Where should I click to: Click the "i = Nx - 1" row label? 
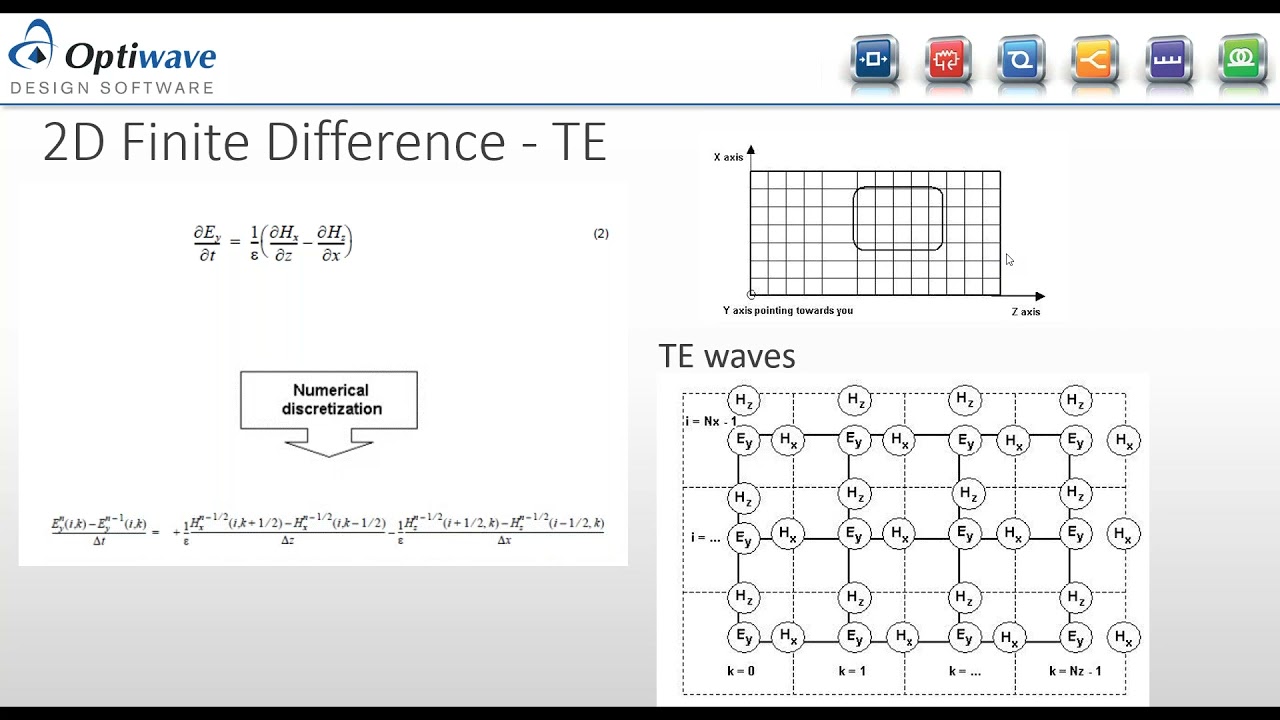(711, 421)
